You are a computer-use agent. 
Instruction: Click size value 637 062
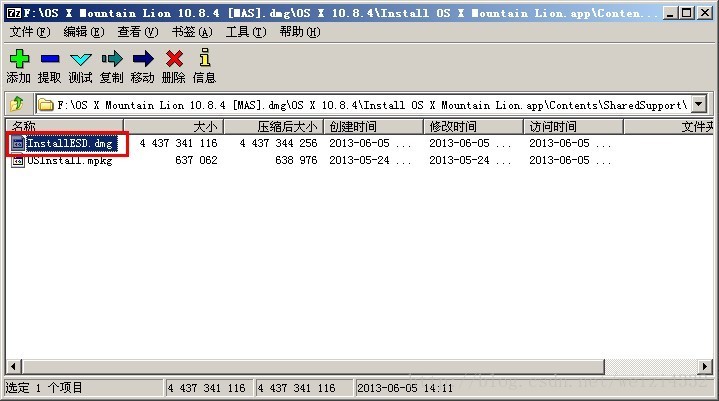click(196, 160)
